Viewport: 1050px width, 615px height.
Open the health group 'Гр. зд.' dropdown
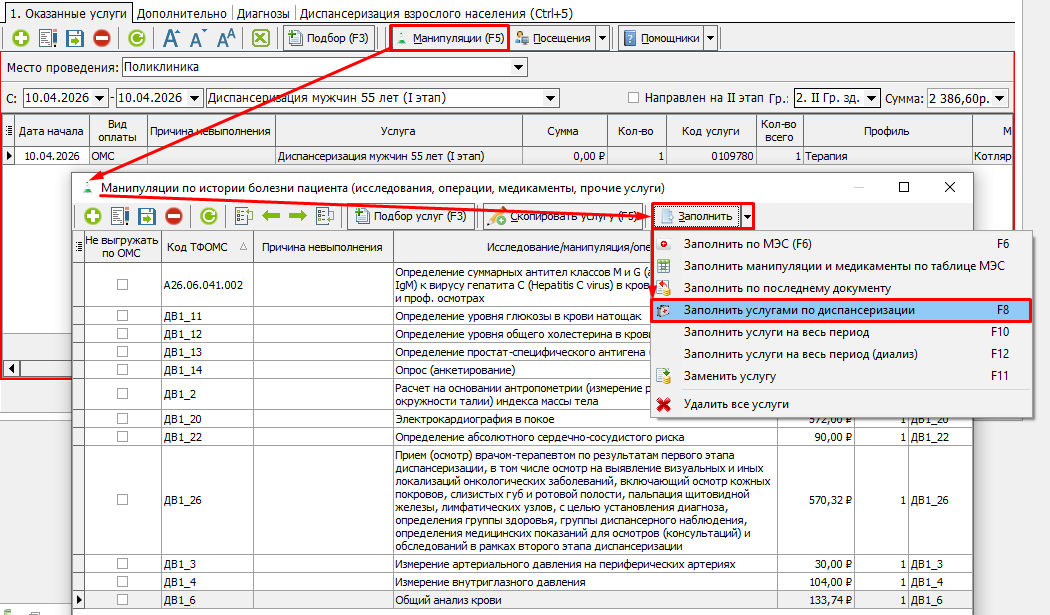[871, 98]
